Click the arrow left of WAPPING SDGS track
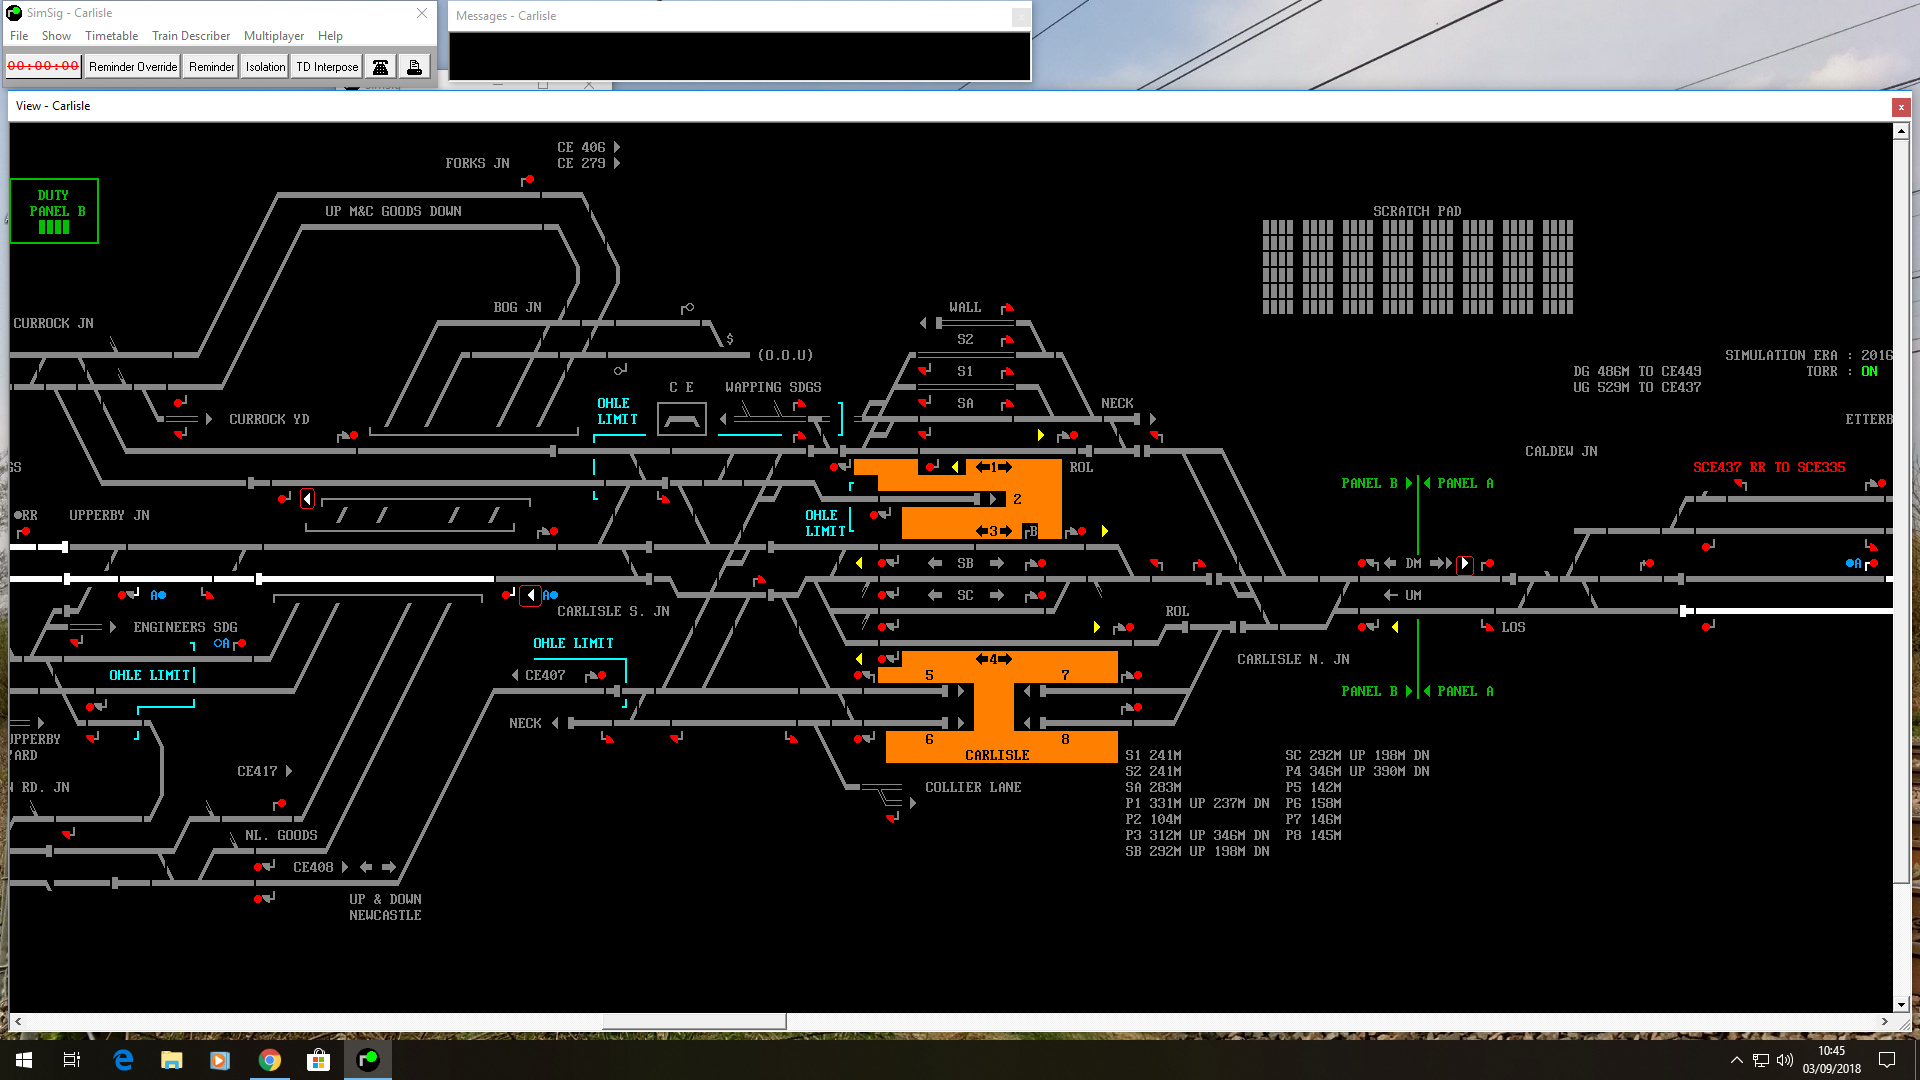The height and width of the screenshot is (1080, 1920). click(723, 420)
